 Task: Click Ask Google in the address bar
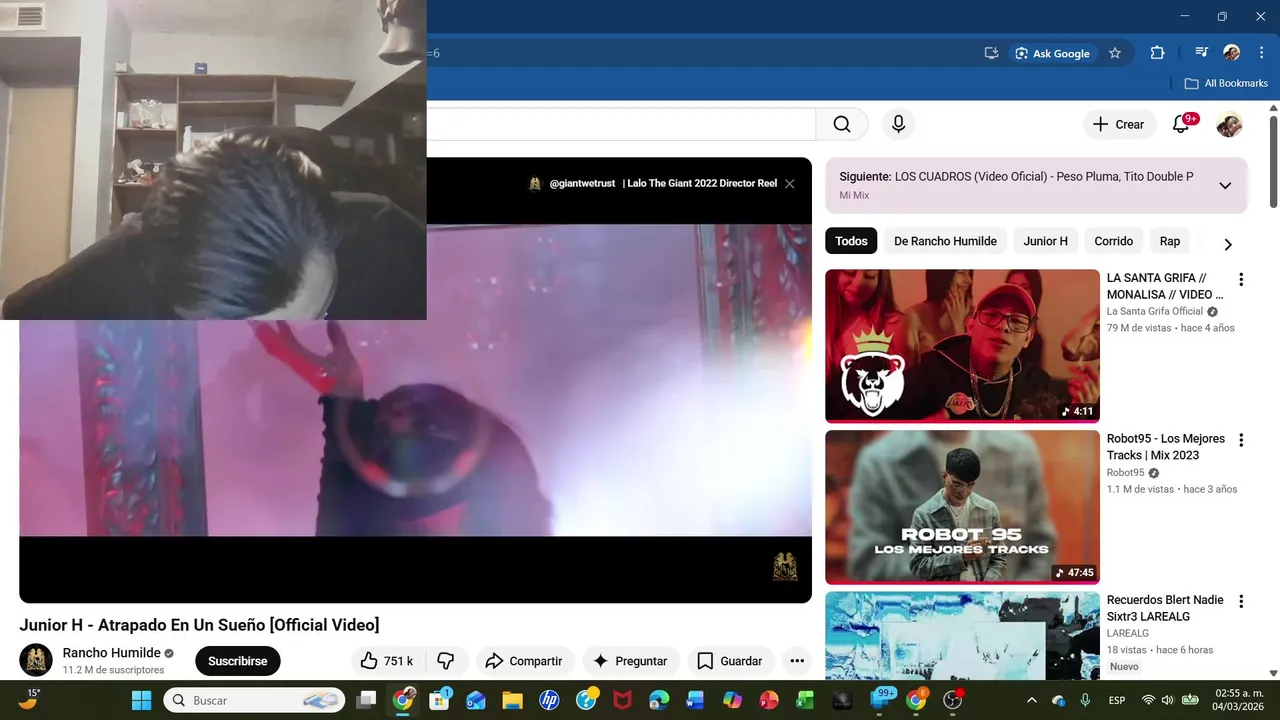1052,53
